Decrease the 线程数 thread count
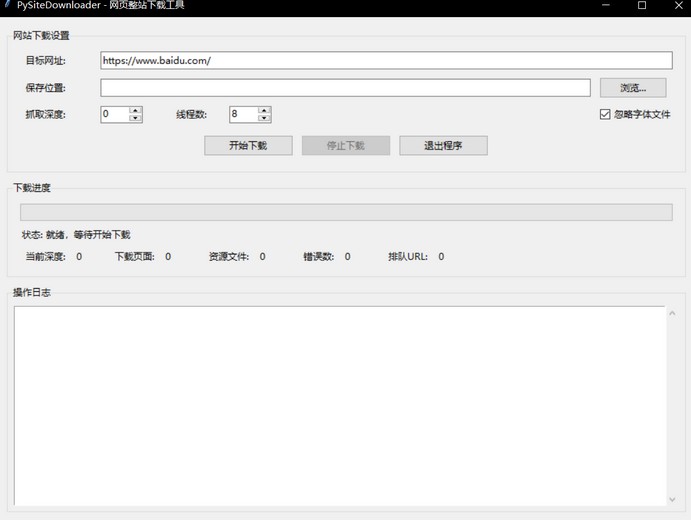This screenshot has height=520, width=691. (264, 118)
